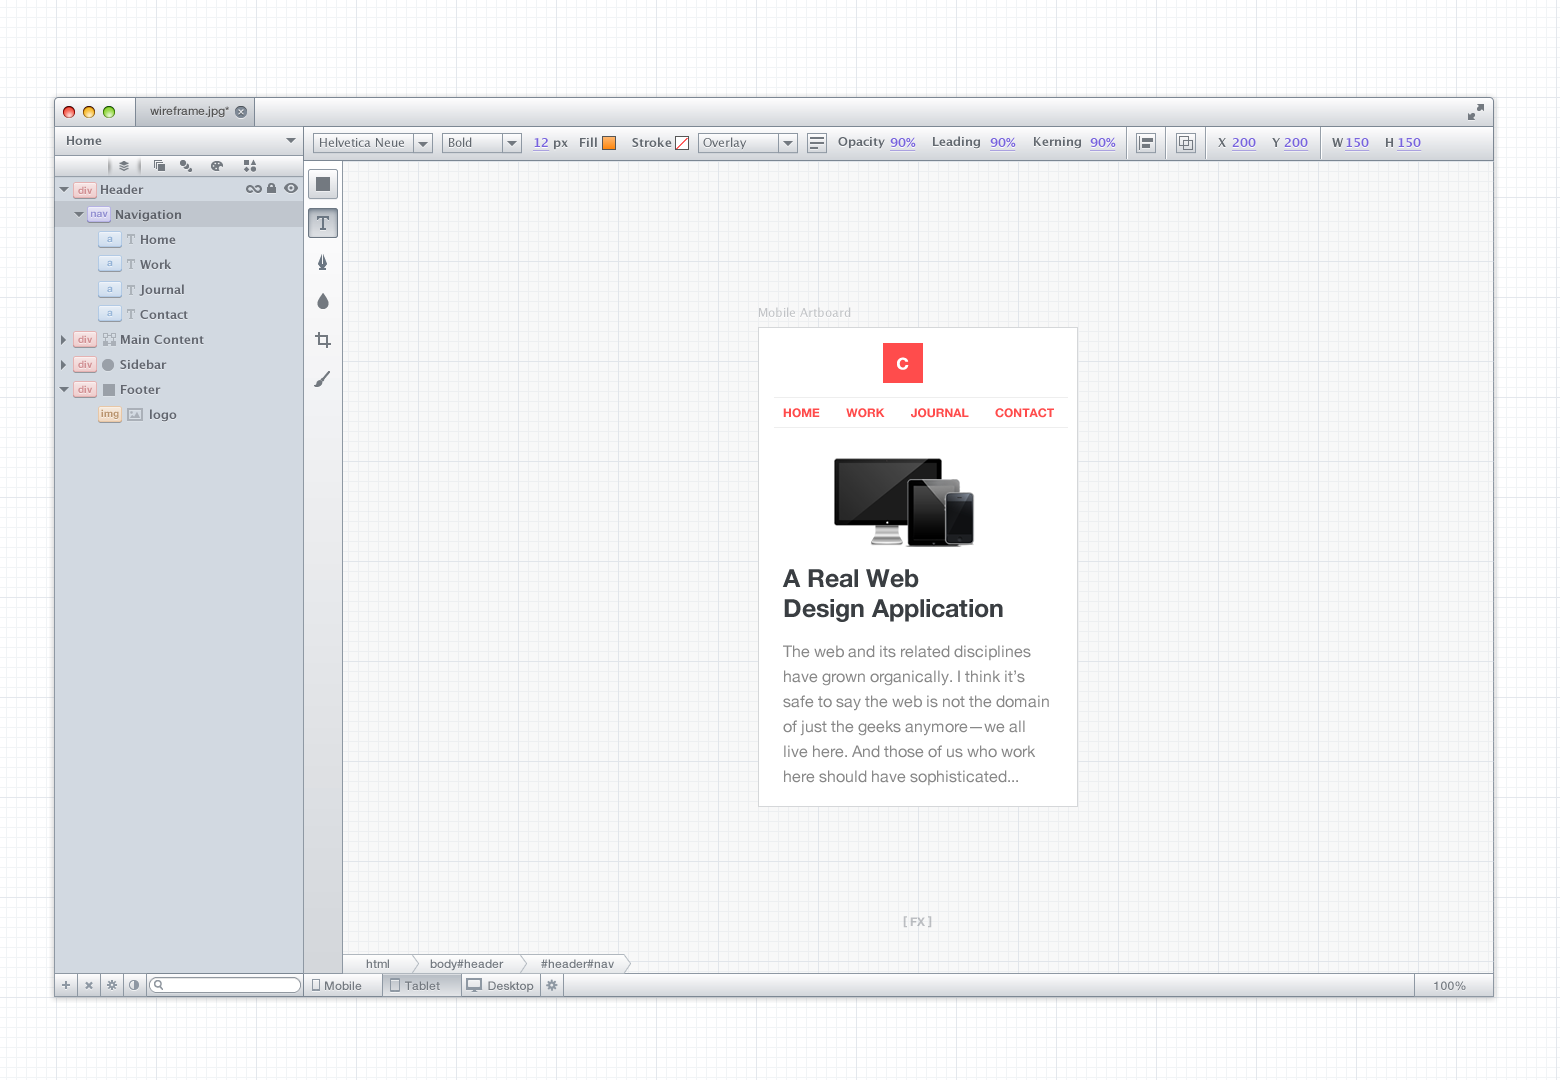Click the 100% zoom level
1560x1080 pixels.
tap(1449, 986)
